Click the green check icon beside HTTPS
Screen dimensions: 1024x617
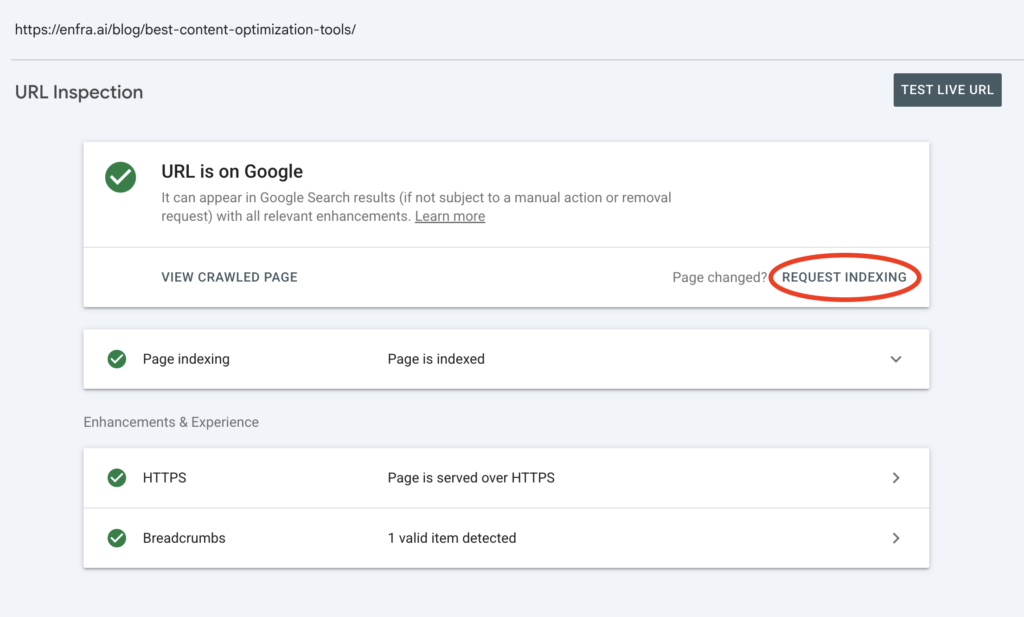[117, 478]
